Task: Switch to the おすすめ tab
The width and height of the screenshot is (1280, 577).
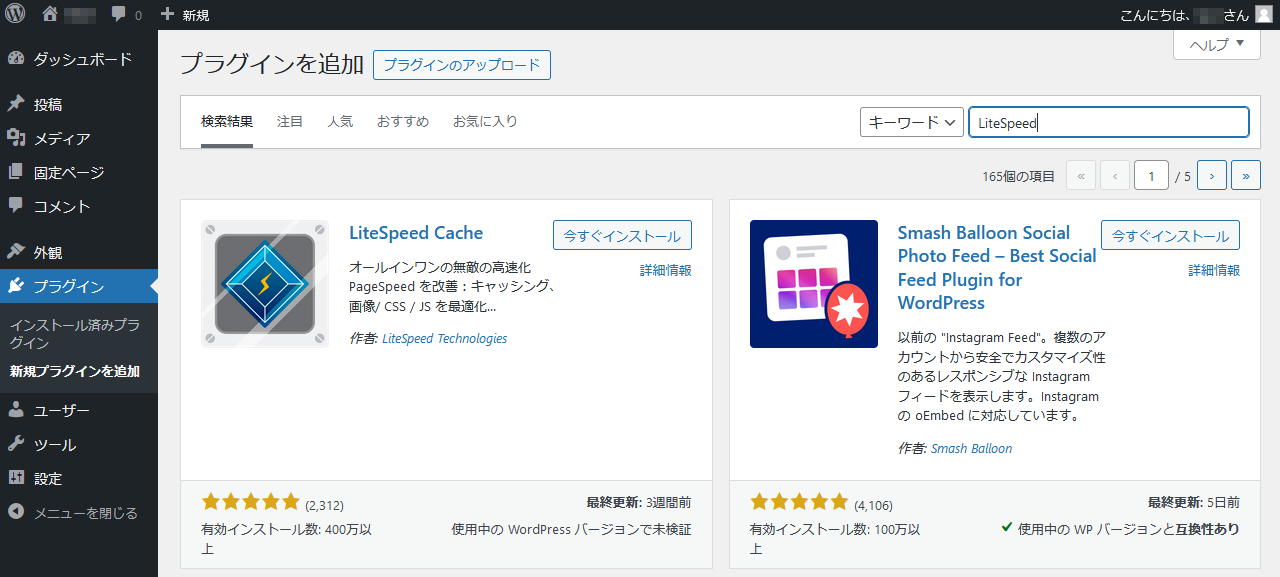Action: click(403, 122)
